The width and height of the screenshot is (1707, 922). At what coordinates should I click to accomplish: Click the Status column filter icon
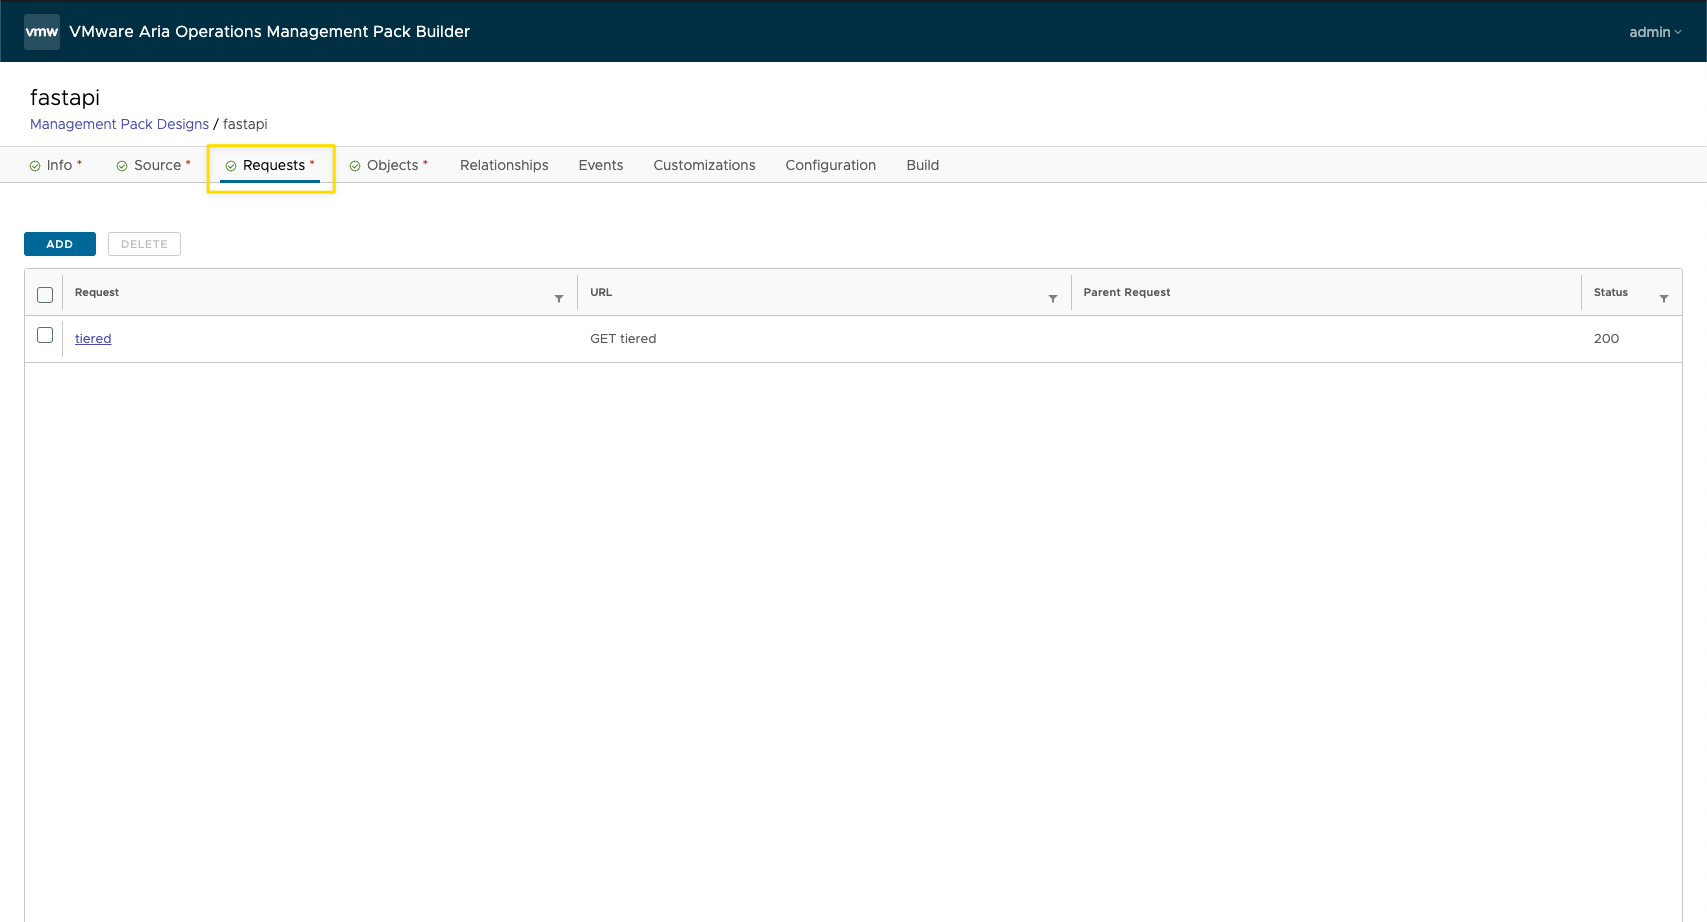1664,298
